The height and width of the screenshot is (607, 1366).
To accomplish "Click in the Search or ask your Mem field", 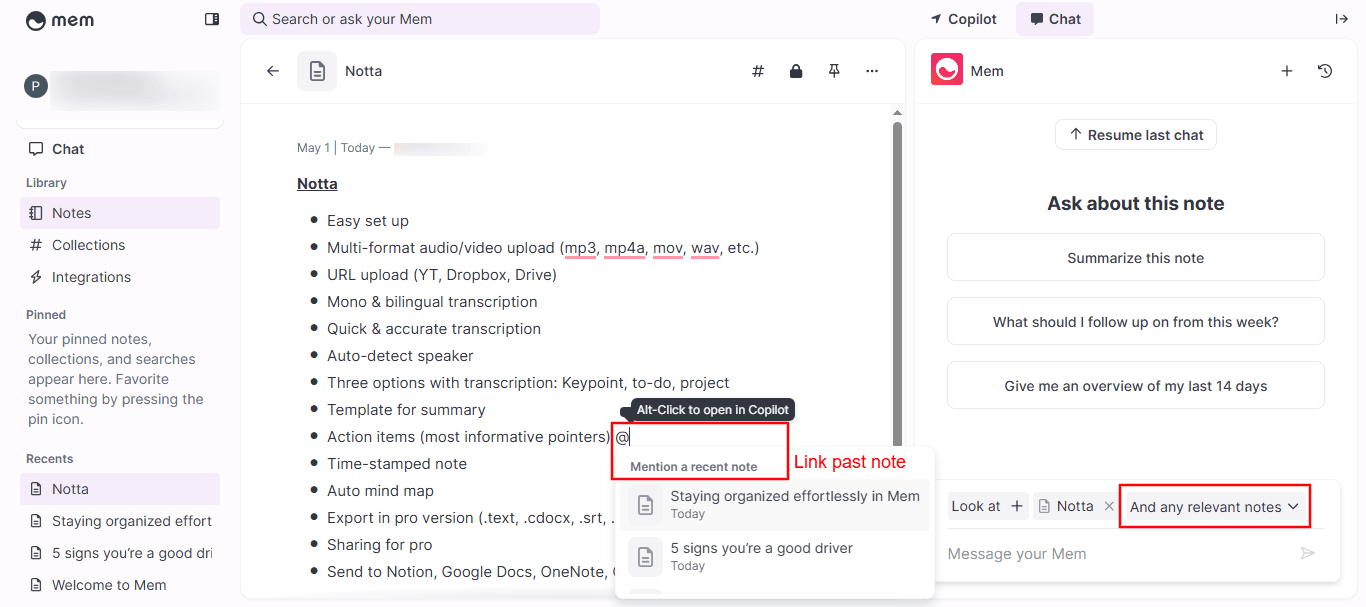I will tap(420, 19).
